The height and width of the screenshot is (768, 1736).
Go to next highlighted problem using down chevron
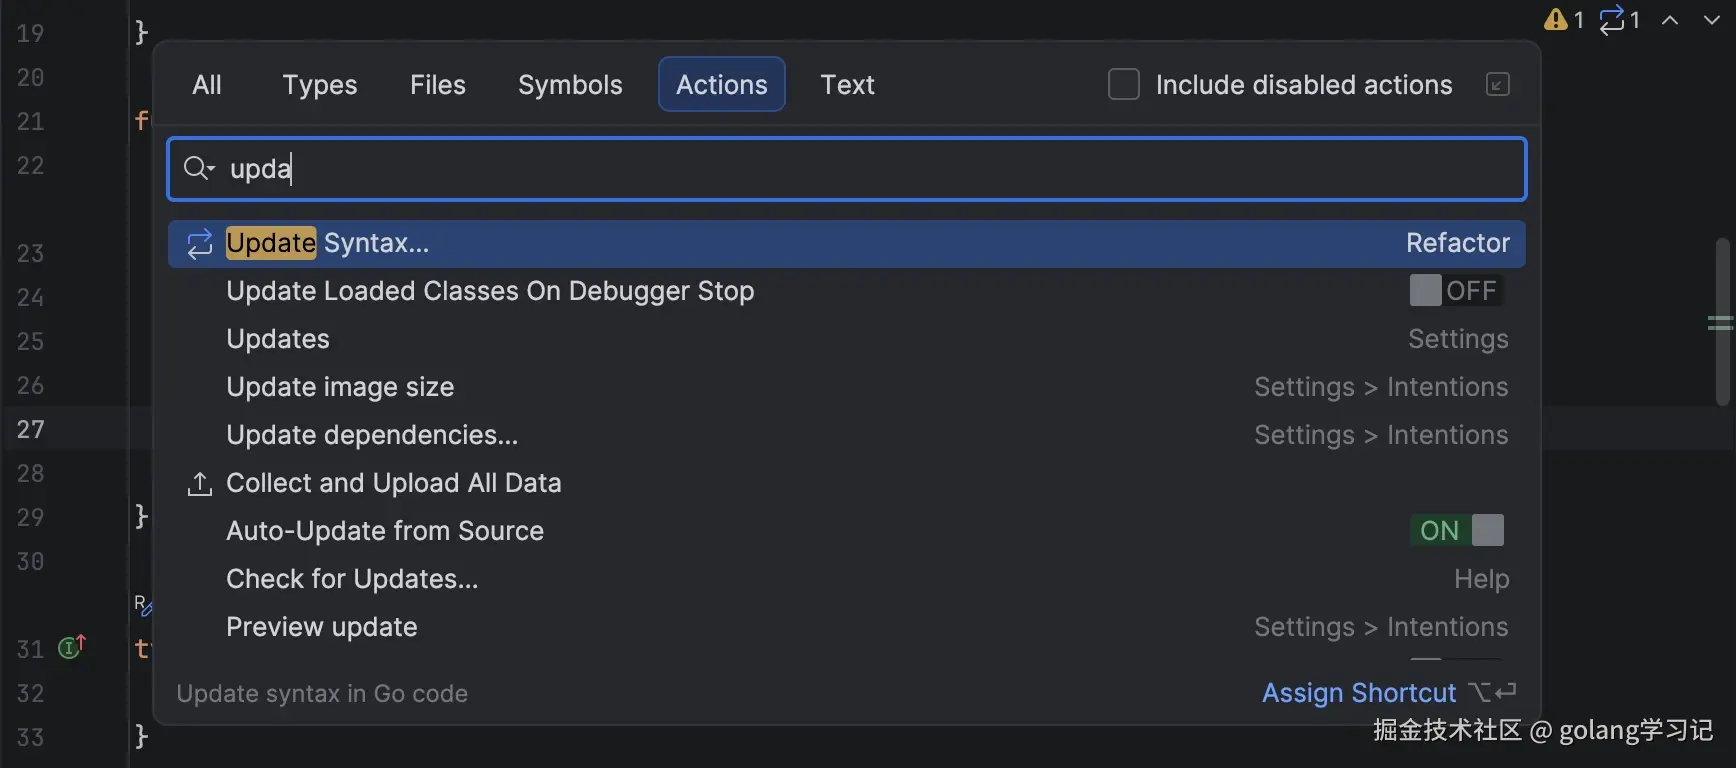tap(1712, 20)
